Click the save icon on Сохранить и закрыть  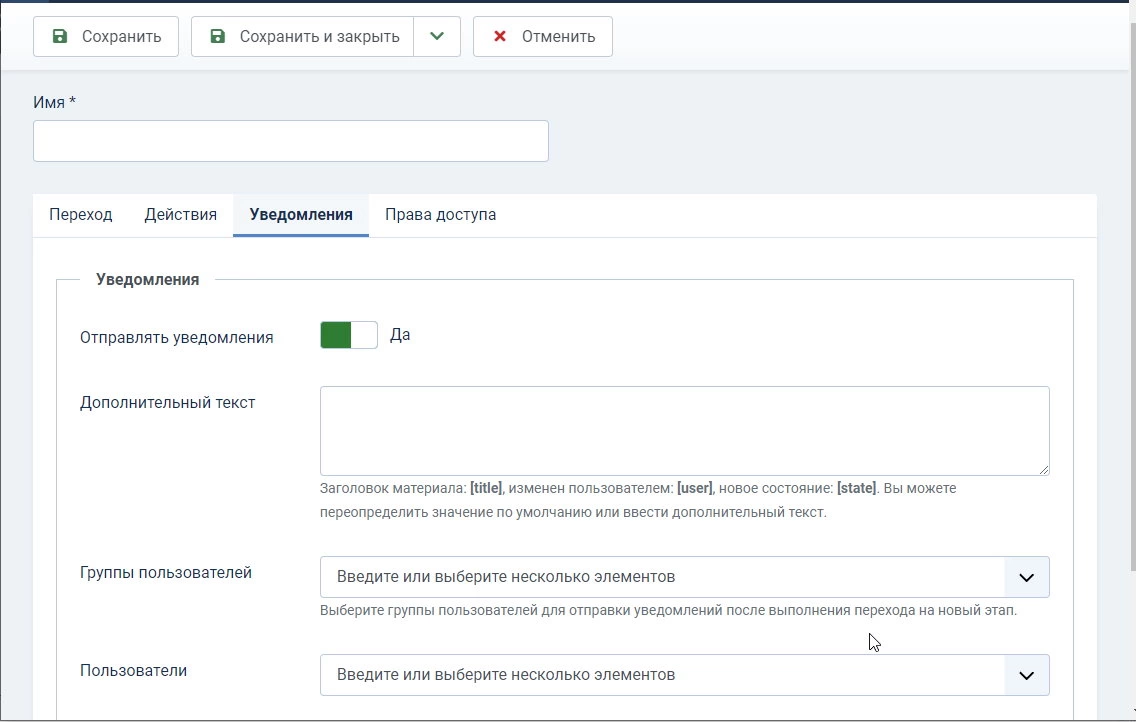217,36
